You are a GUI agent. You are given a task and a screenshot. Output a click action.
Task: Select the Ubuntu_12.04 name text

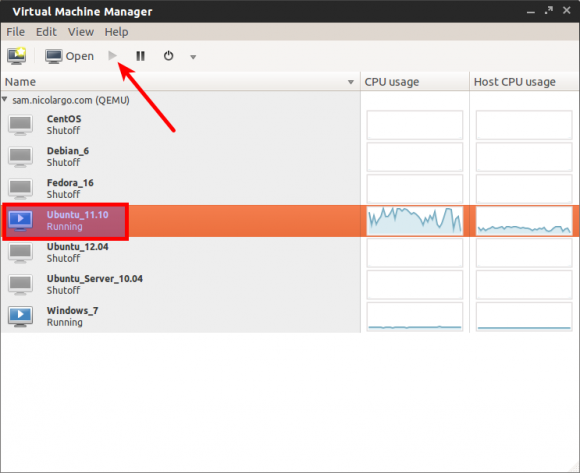coord(77,247)
